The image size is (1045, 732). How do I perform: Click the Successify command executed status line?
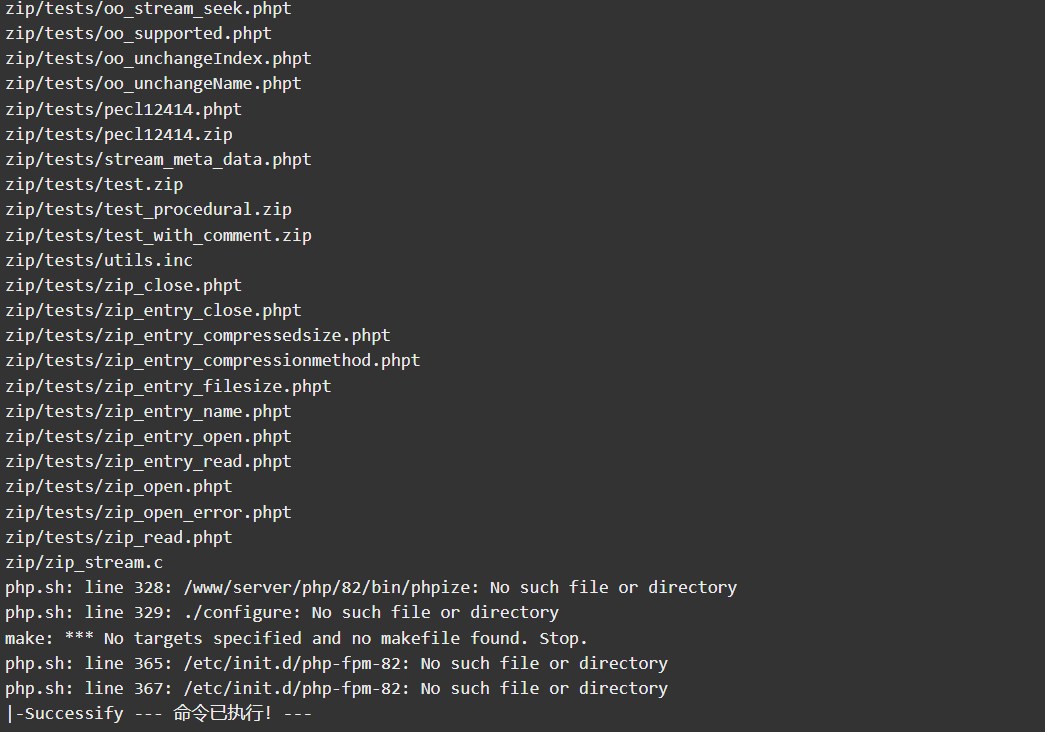[158, 713]
